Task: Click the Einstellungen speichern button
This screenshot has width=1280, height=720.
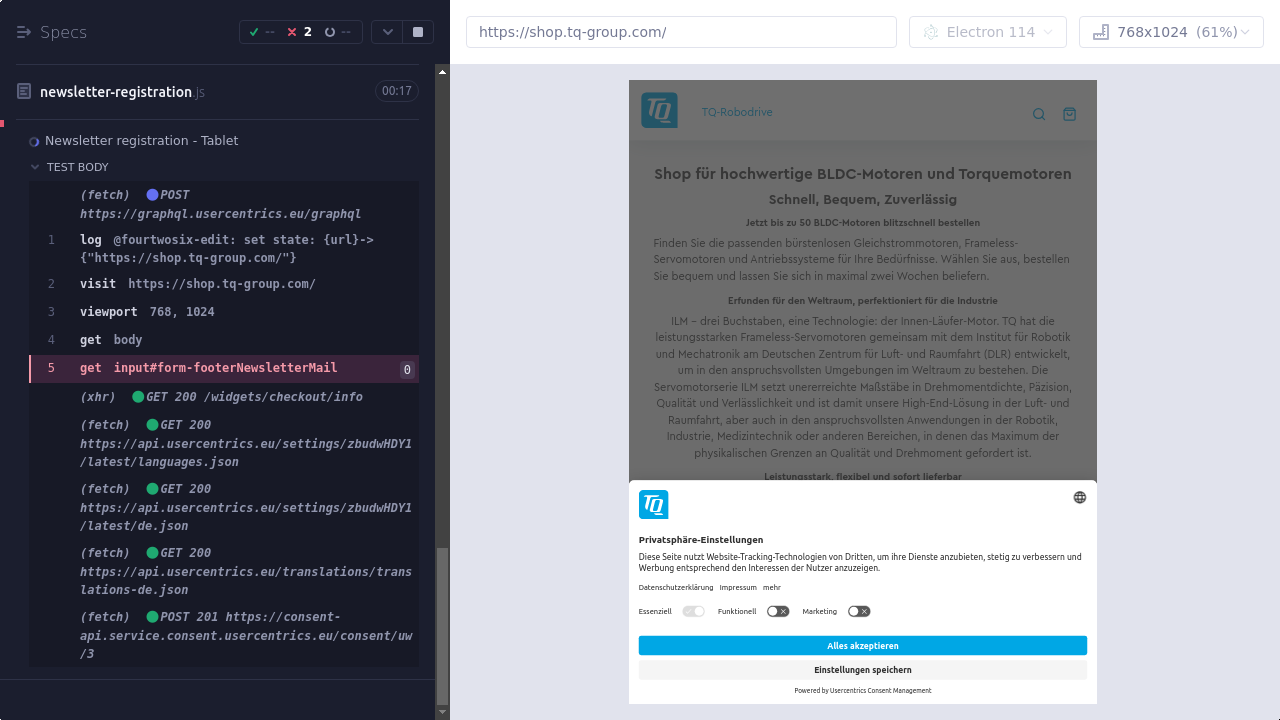Action: [862, 670]
